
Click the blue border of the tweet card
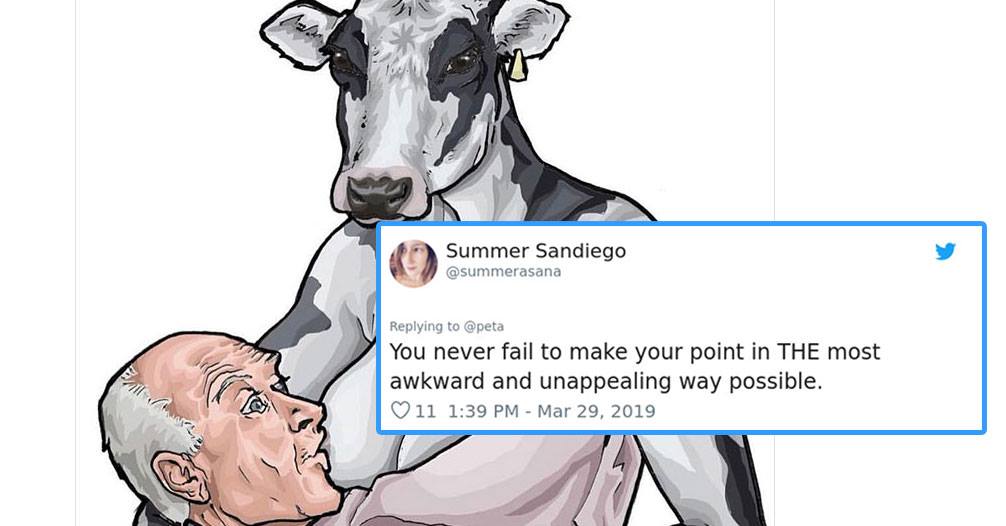pos(681,224)
